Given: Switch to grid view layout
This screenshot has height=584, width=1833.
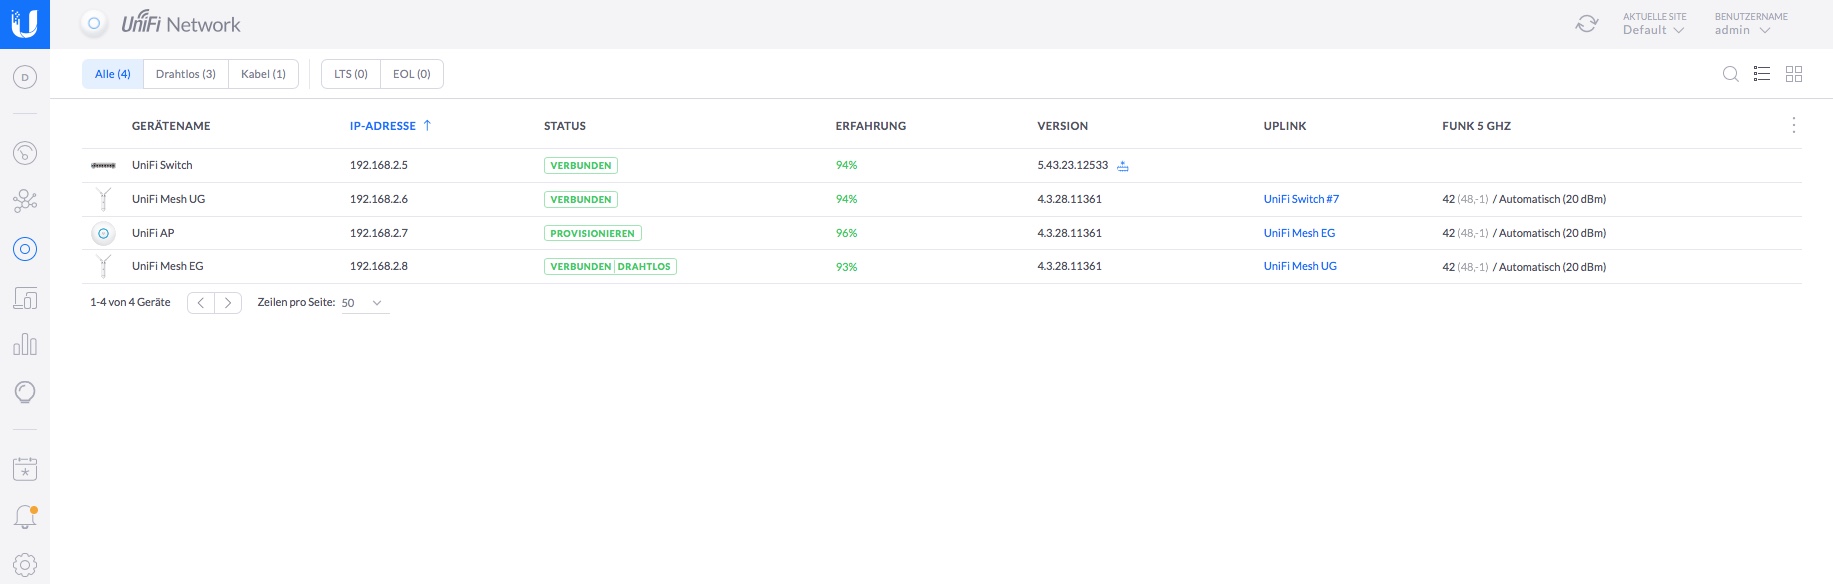Looking at the screenshot, I should [x=1794, y=74].
